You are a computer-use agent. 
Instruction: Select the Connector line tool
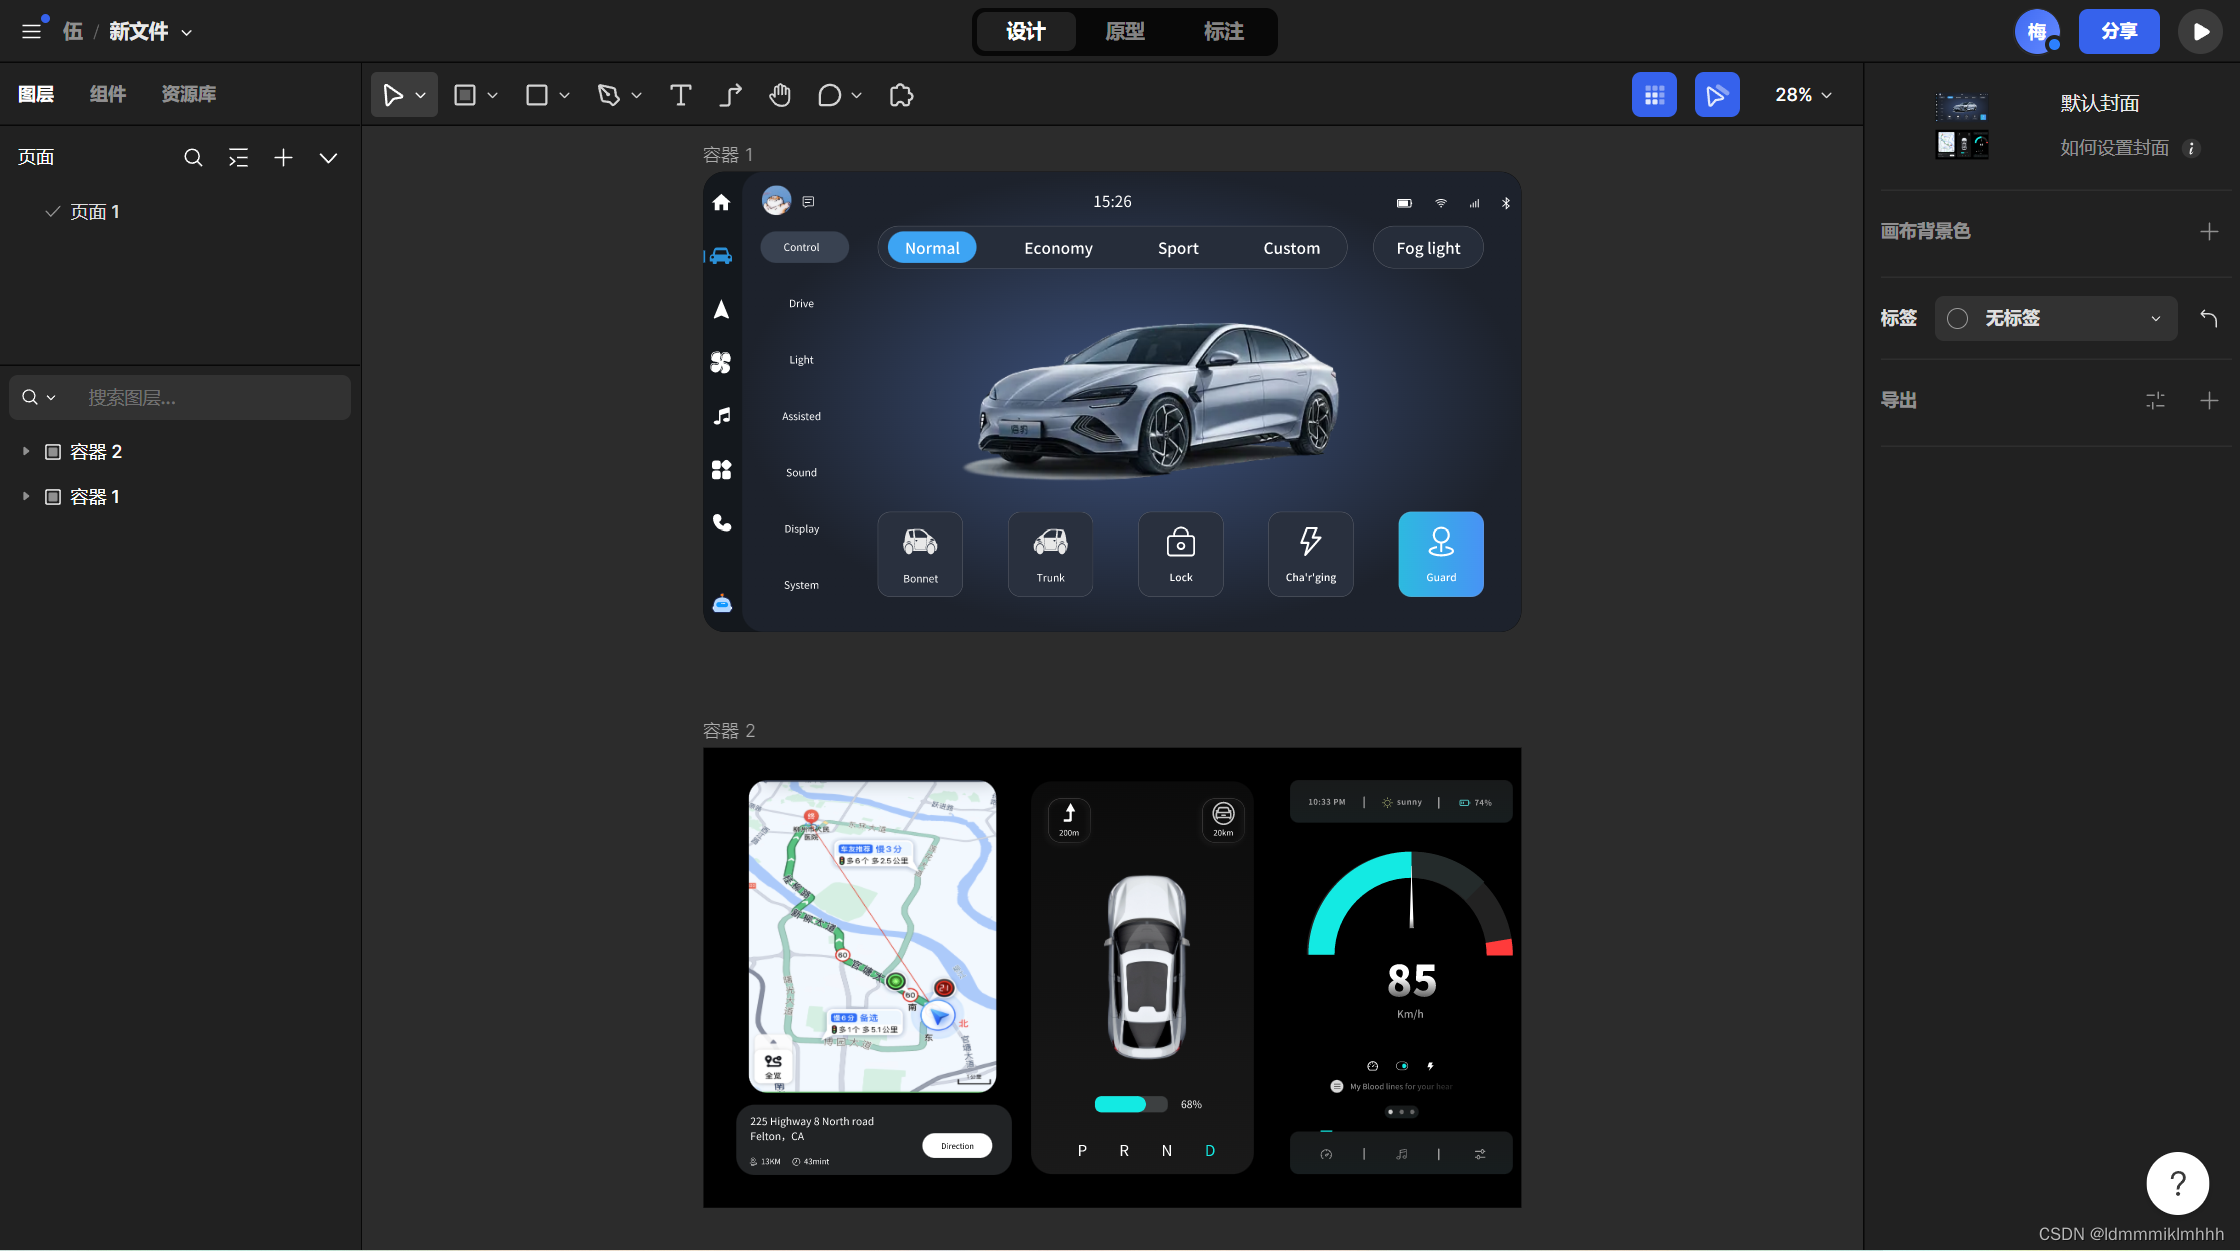(731, 95)
